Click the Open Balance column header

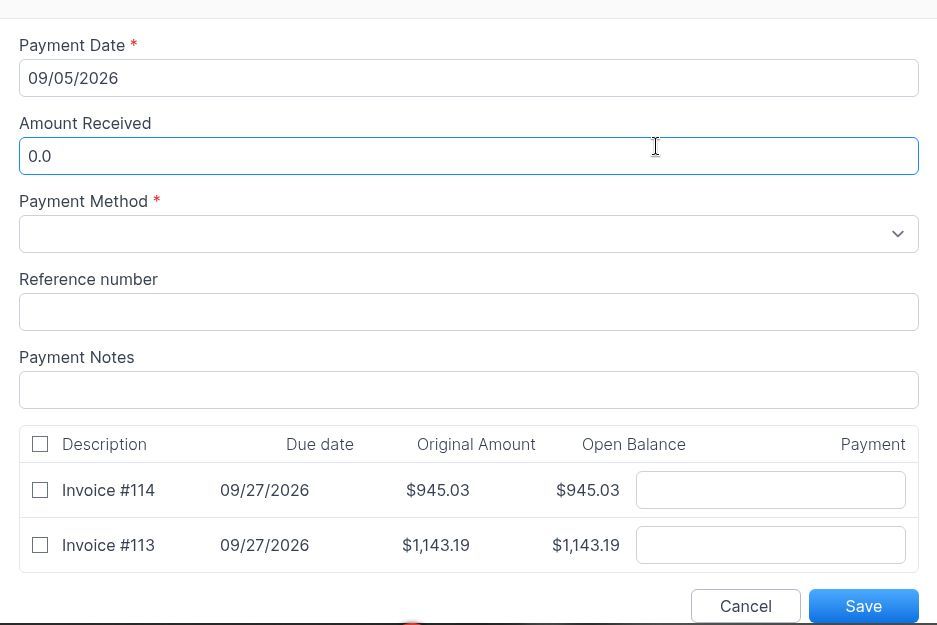633,445
